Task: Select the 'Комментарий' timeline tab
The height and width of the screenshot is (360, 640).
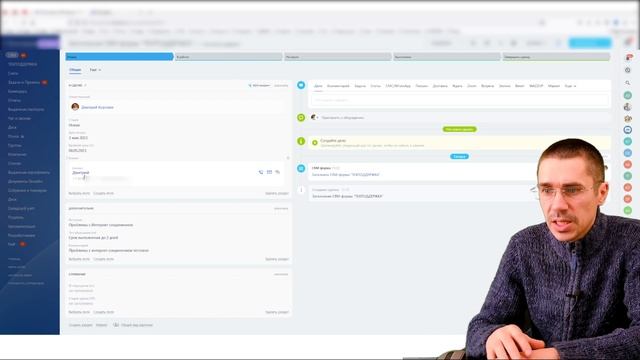Action: [x=338, y=86]
